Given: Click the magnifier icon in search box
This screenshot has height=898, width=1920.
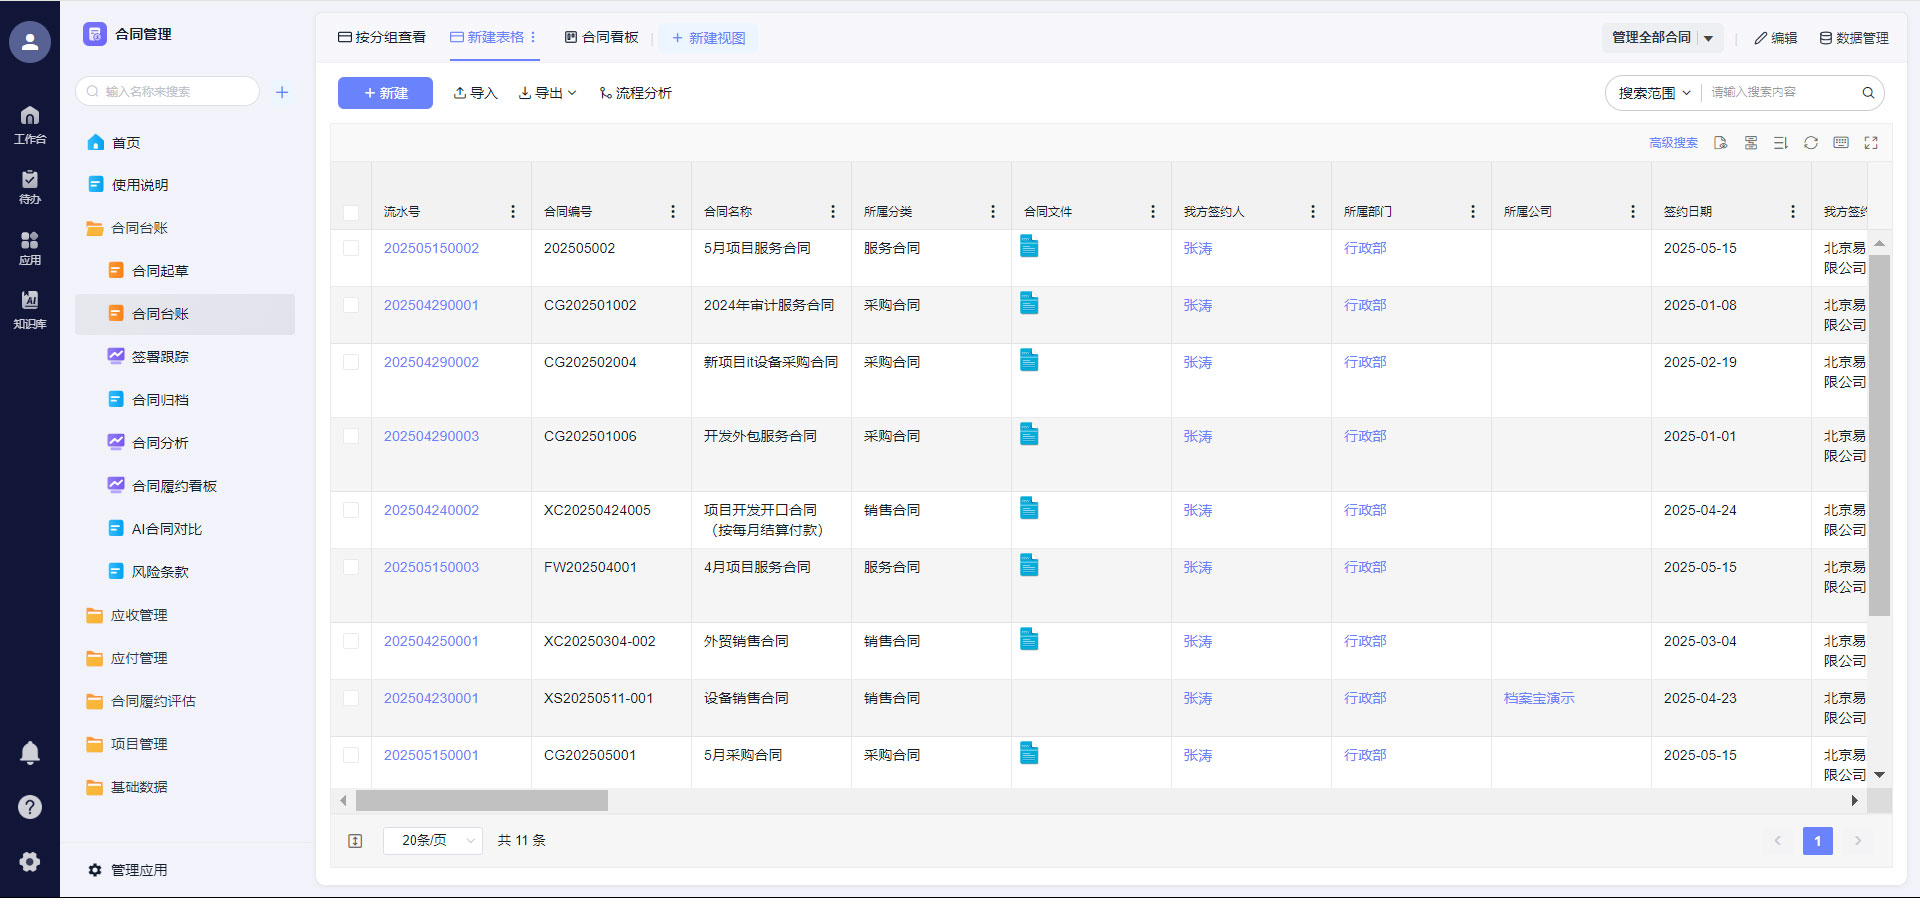Looking at the screenshot, I should coord(1867,93).
